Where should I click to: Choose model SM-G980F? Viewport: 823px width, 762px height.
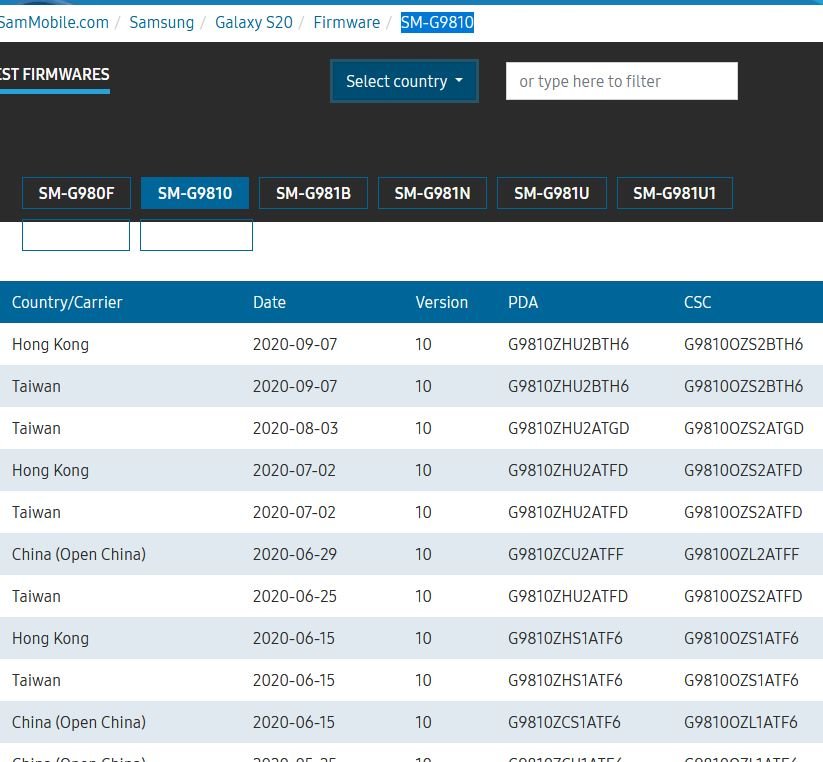[76, 193]
